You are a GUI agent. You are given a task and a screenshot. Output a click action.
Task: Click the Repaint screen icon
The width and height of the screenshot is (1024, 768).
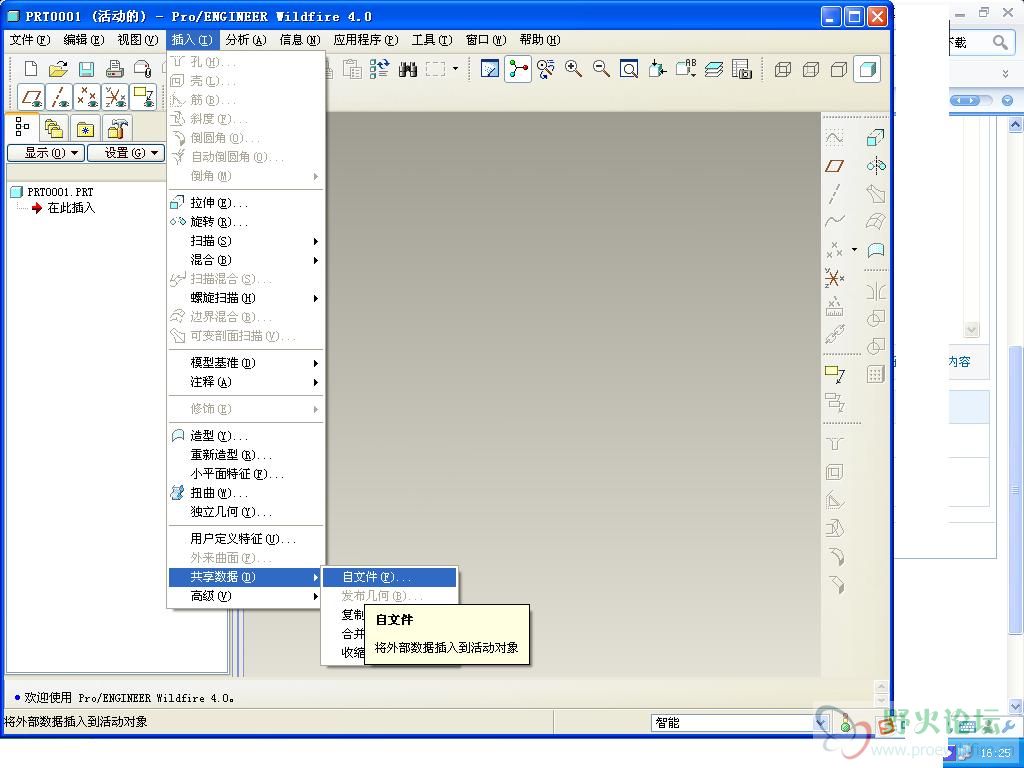[490, 69]
